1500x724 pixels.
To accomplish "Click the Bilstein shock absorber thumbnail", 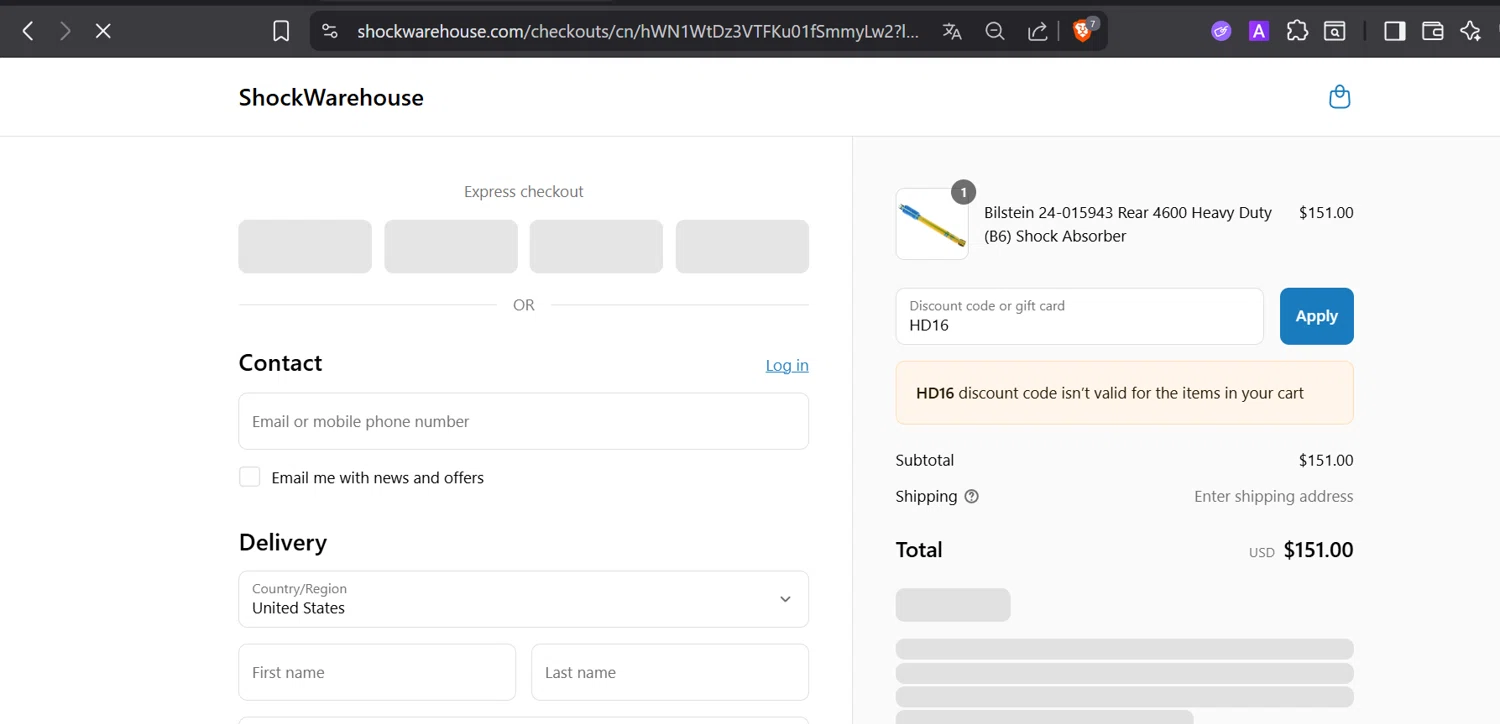I will tap(932, 224).
